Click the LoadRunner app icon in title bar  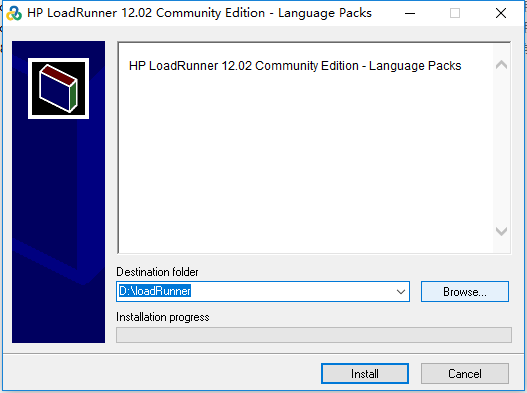(x=14, y=13)
